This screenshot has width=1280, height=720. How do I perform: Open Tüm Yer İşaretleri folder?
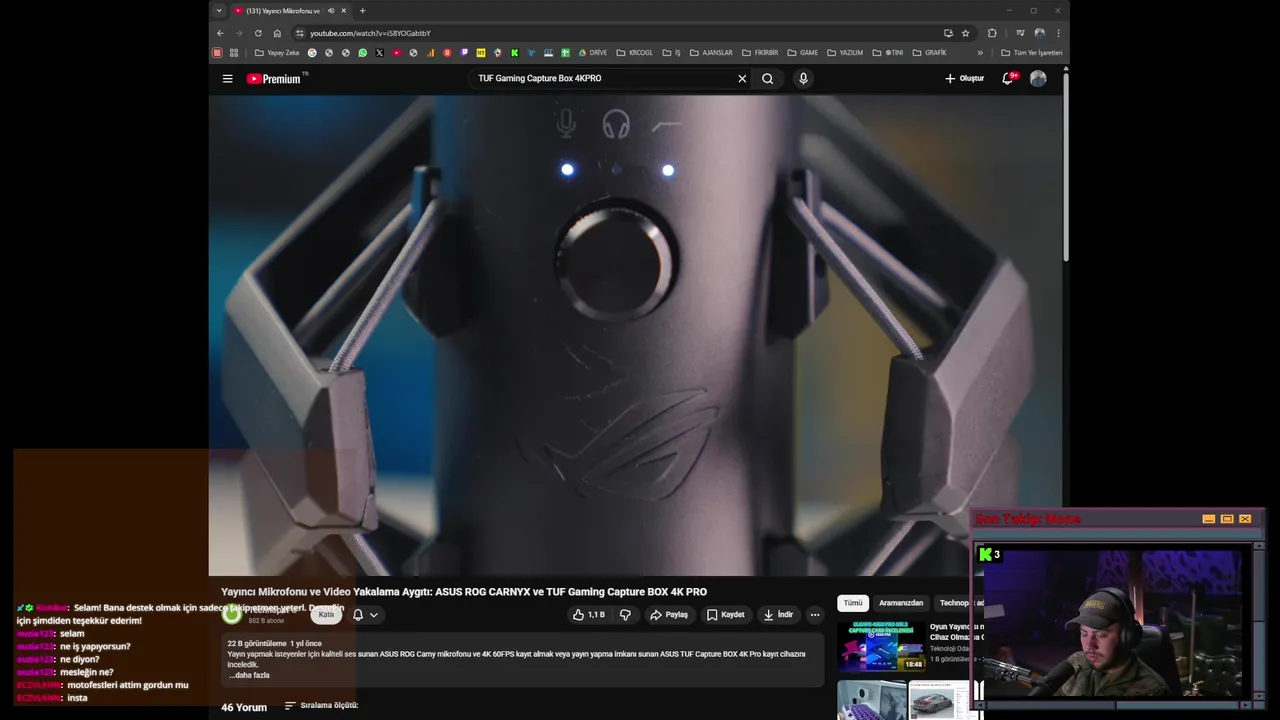tap(1031, 53)
